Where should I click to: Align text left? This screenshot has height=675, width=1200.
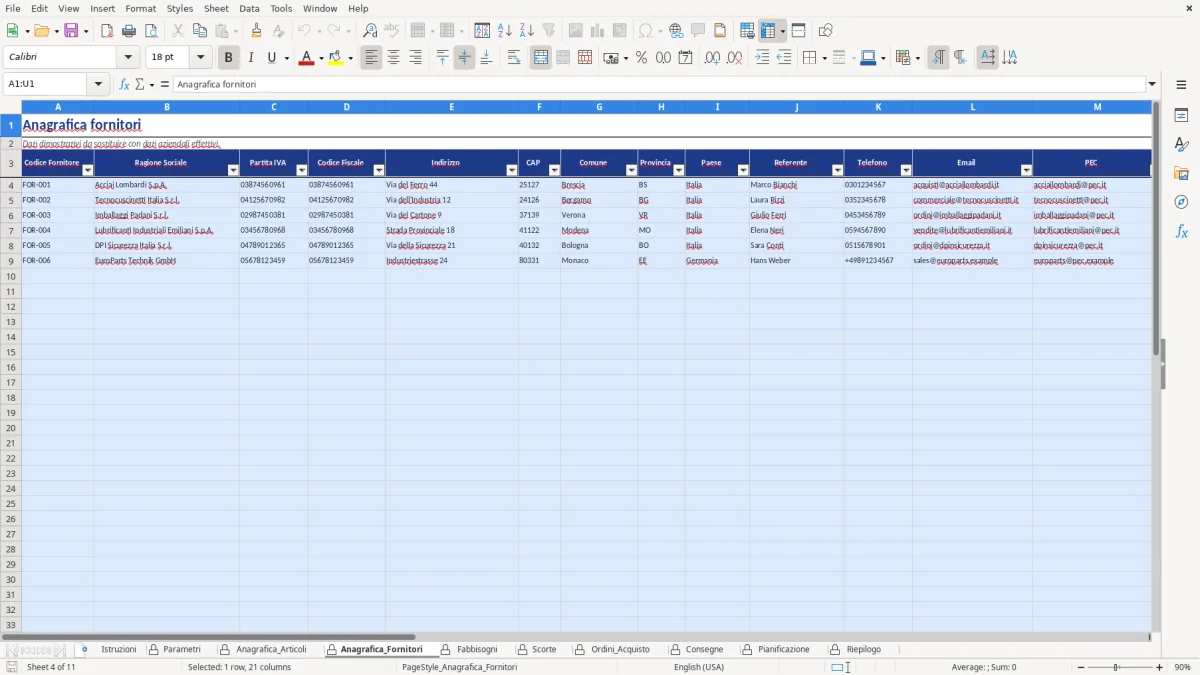pos(371,58)
